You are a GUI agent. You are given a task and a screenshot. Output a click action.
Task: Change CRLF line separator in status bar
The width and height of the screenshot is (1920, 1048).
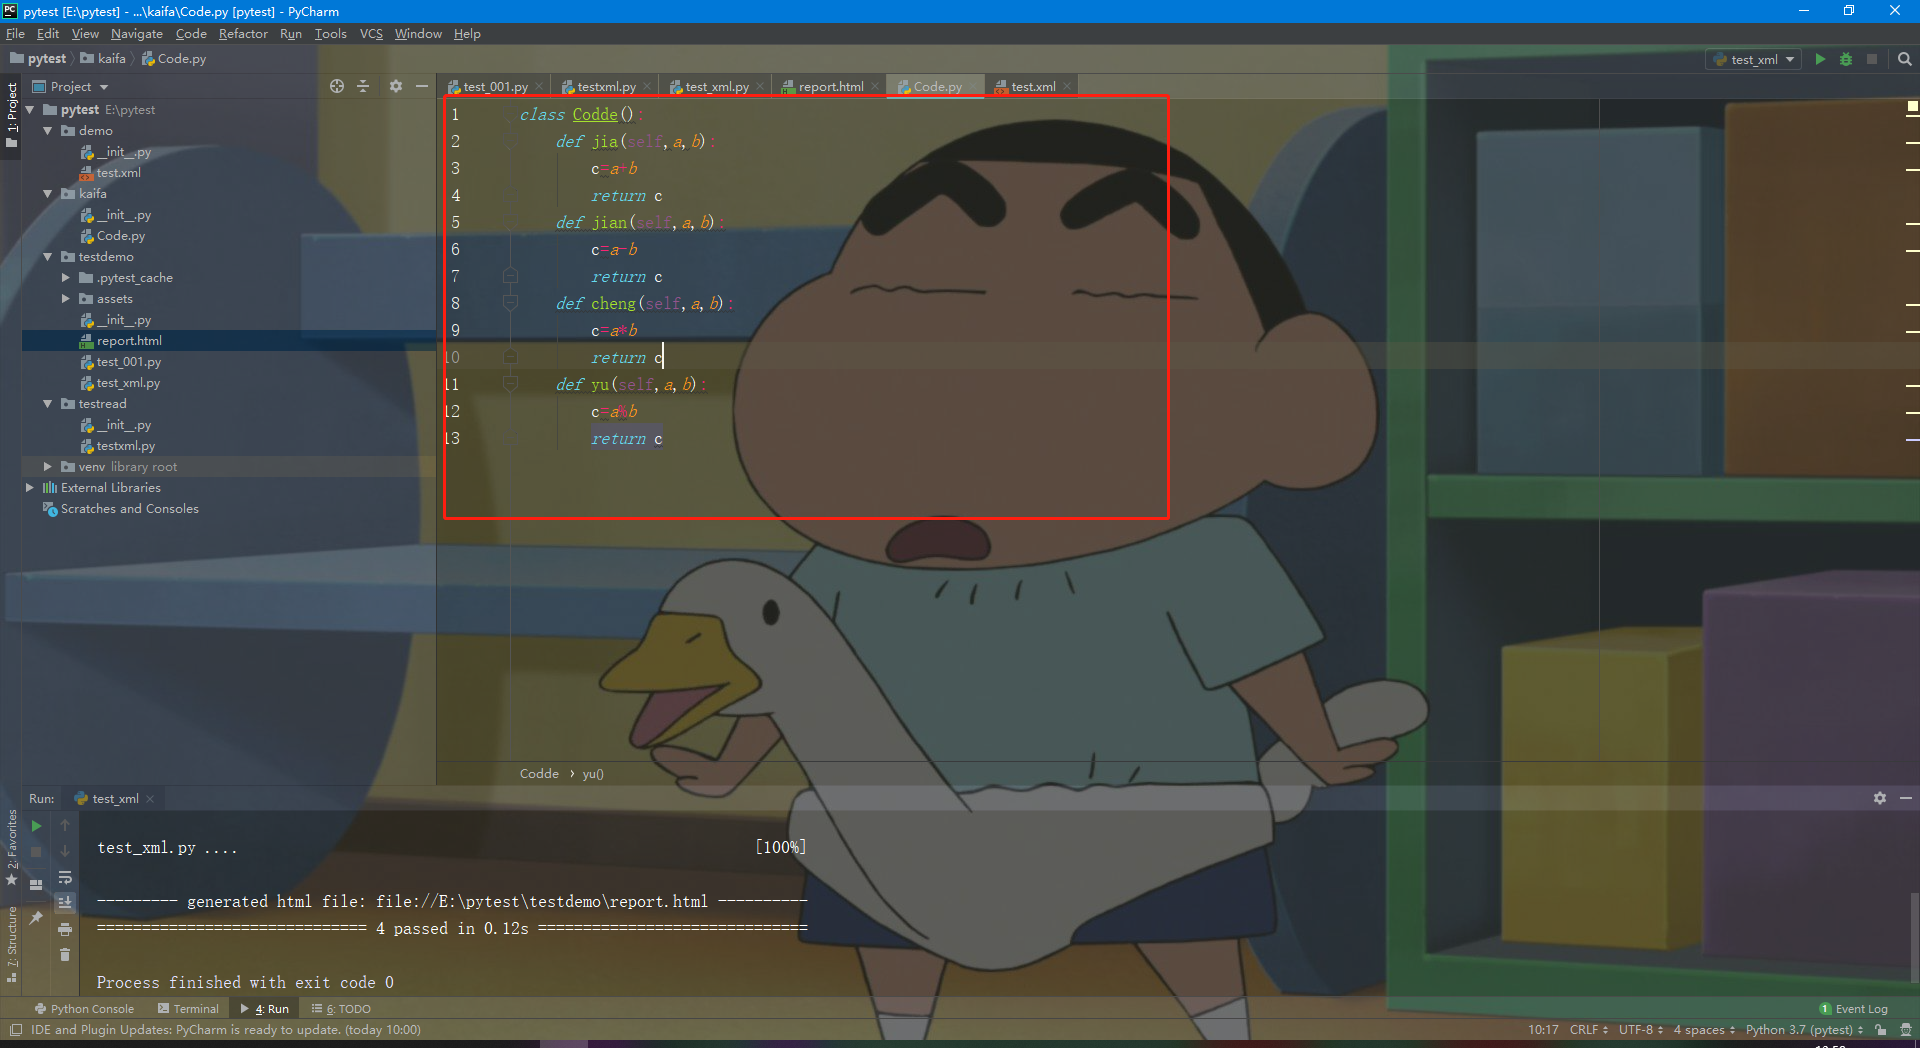click(x=1588, y=1030)
